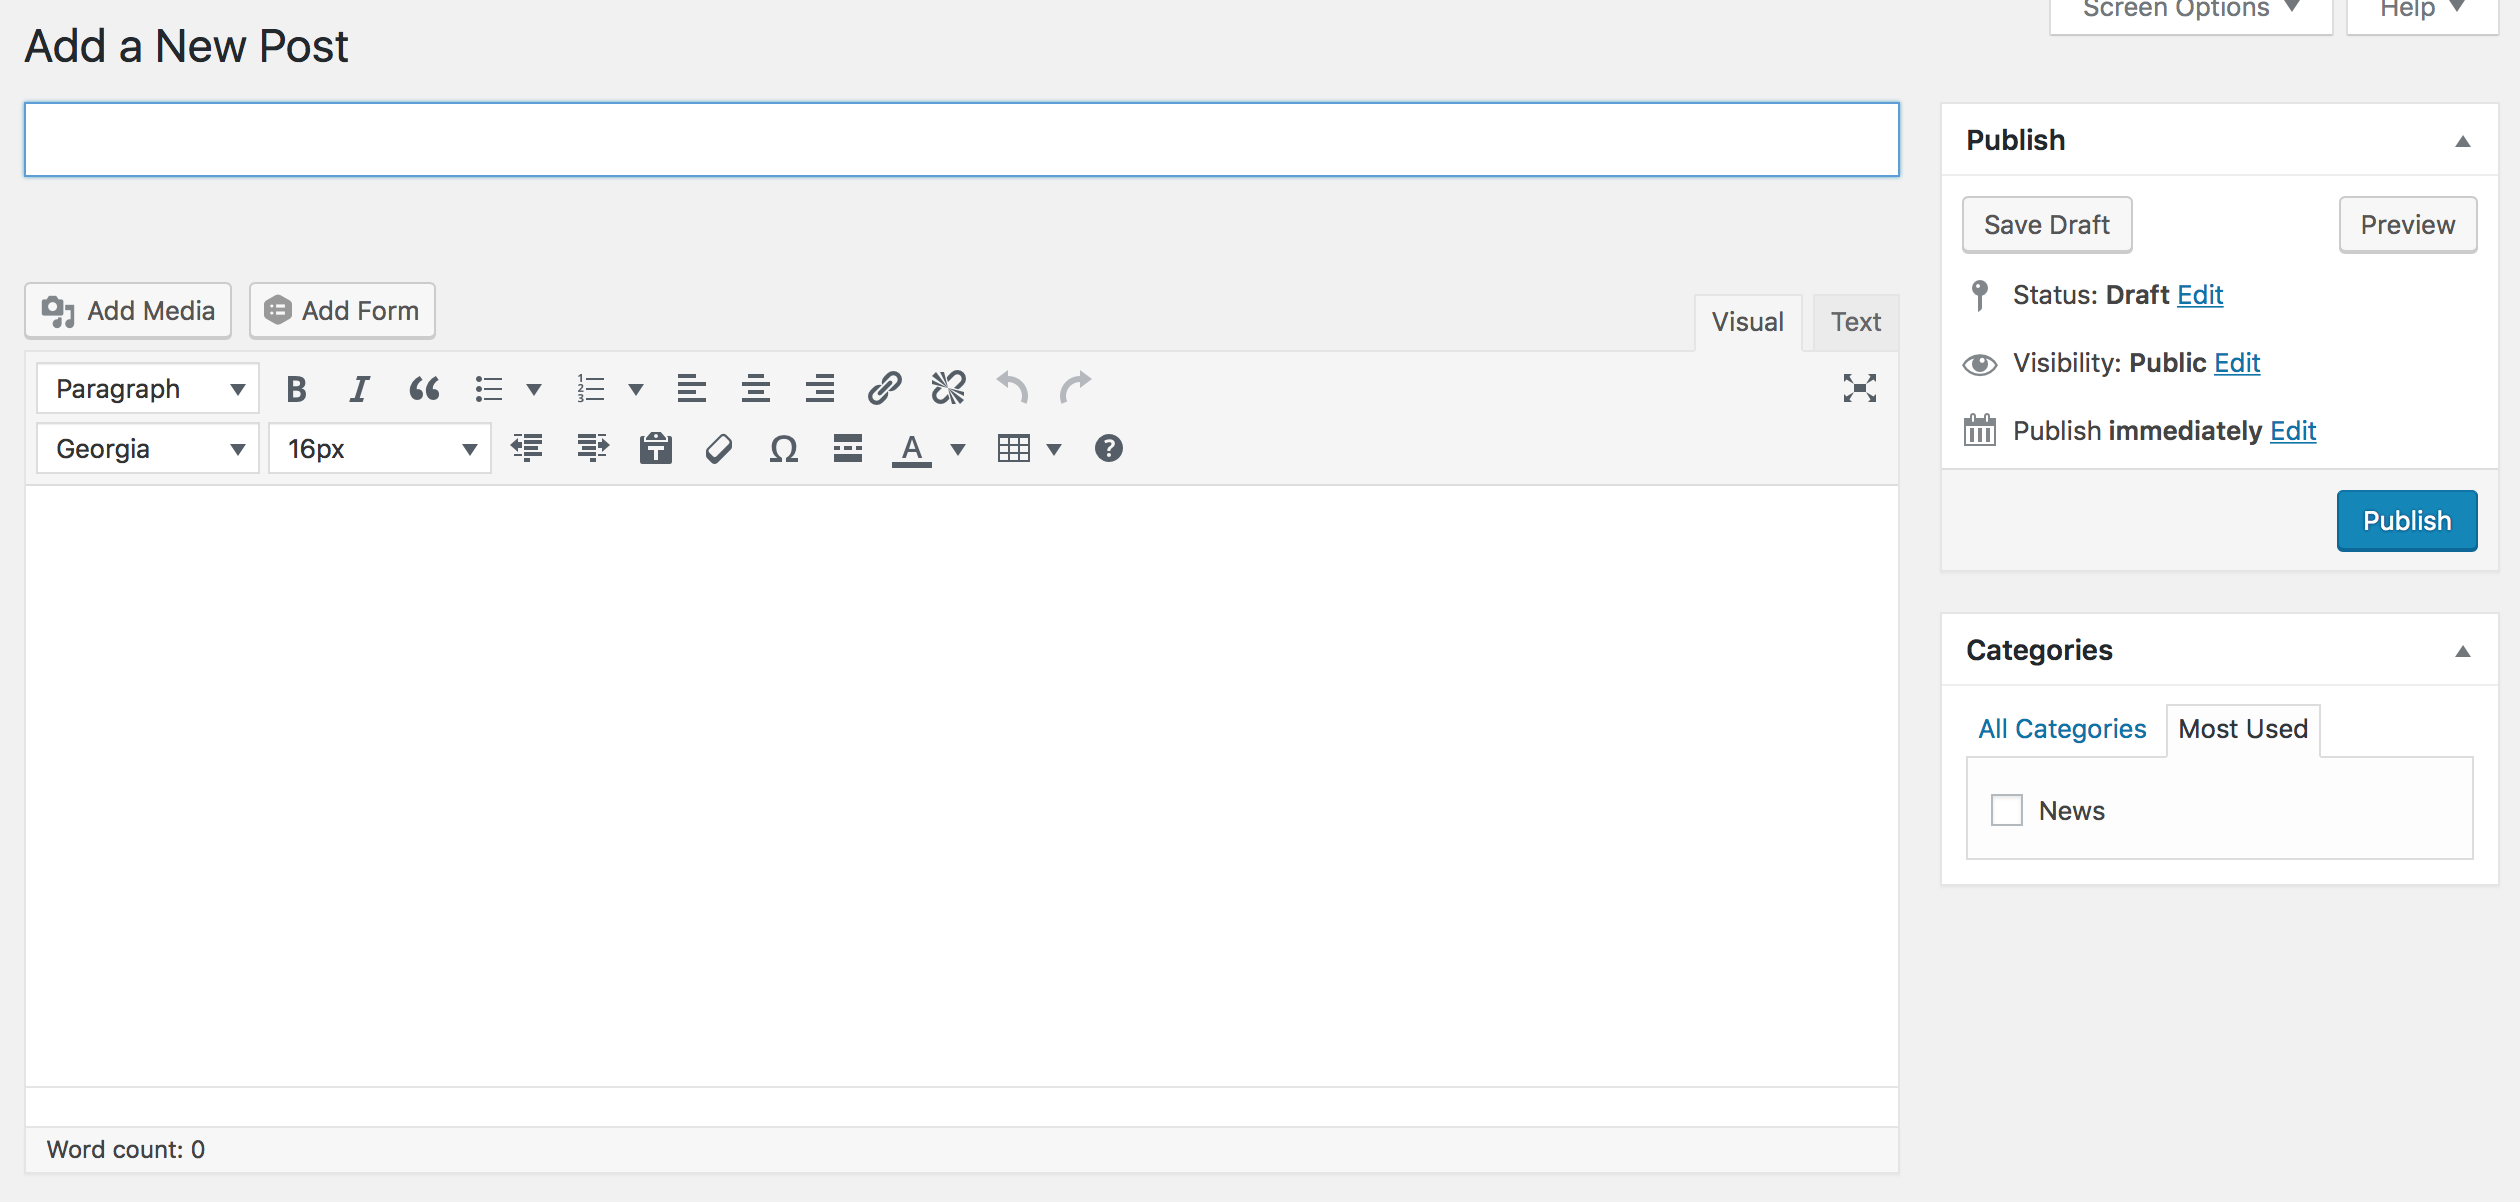Insert a horizontal line

(848, 448)
